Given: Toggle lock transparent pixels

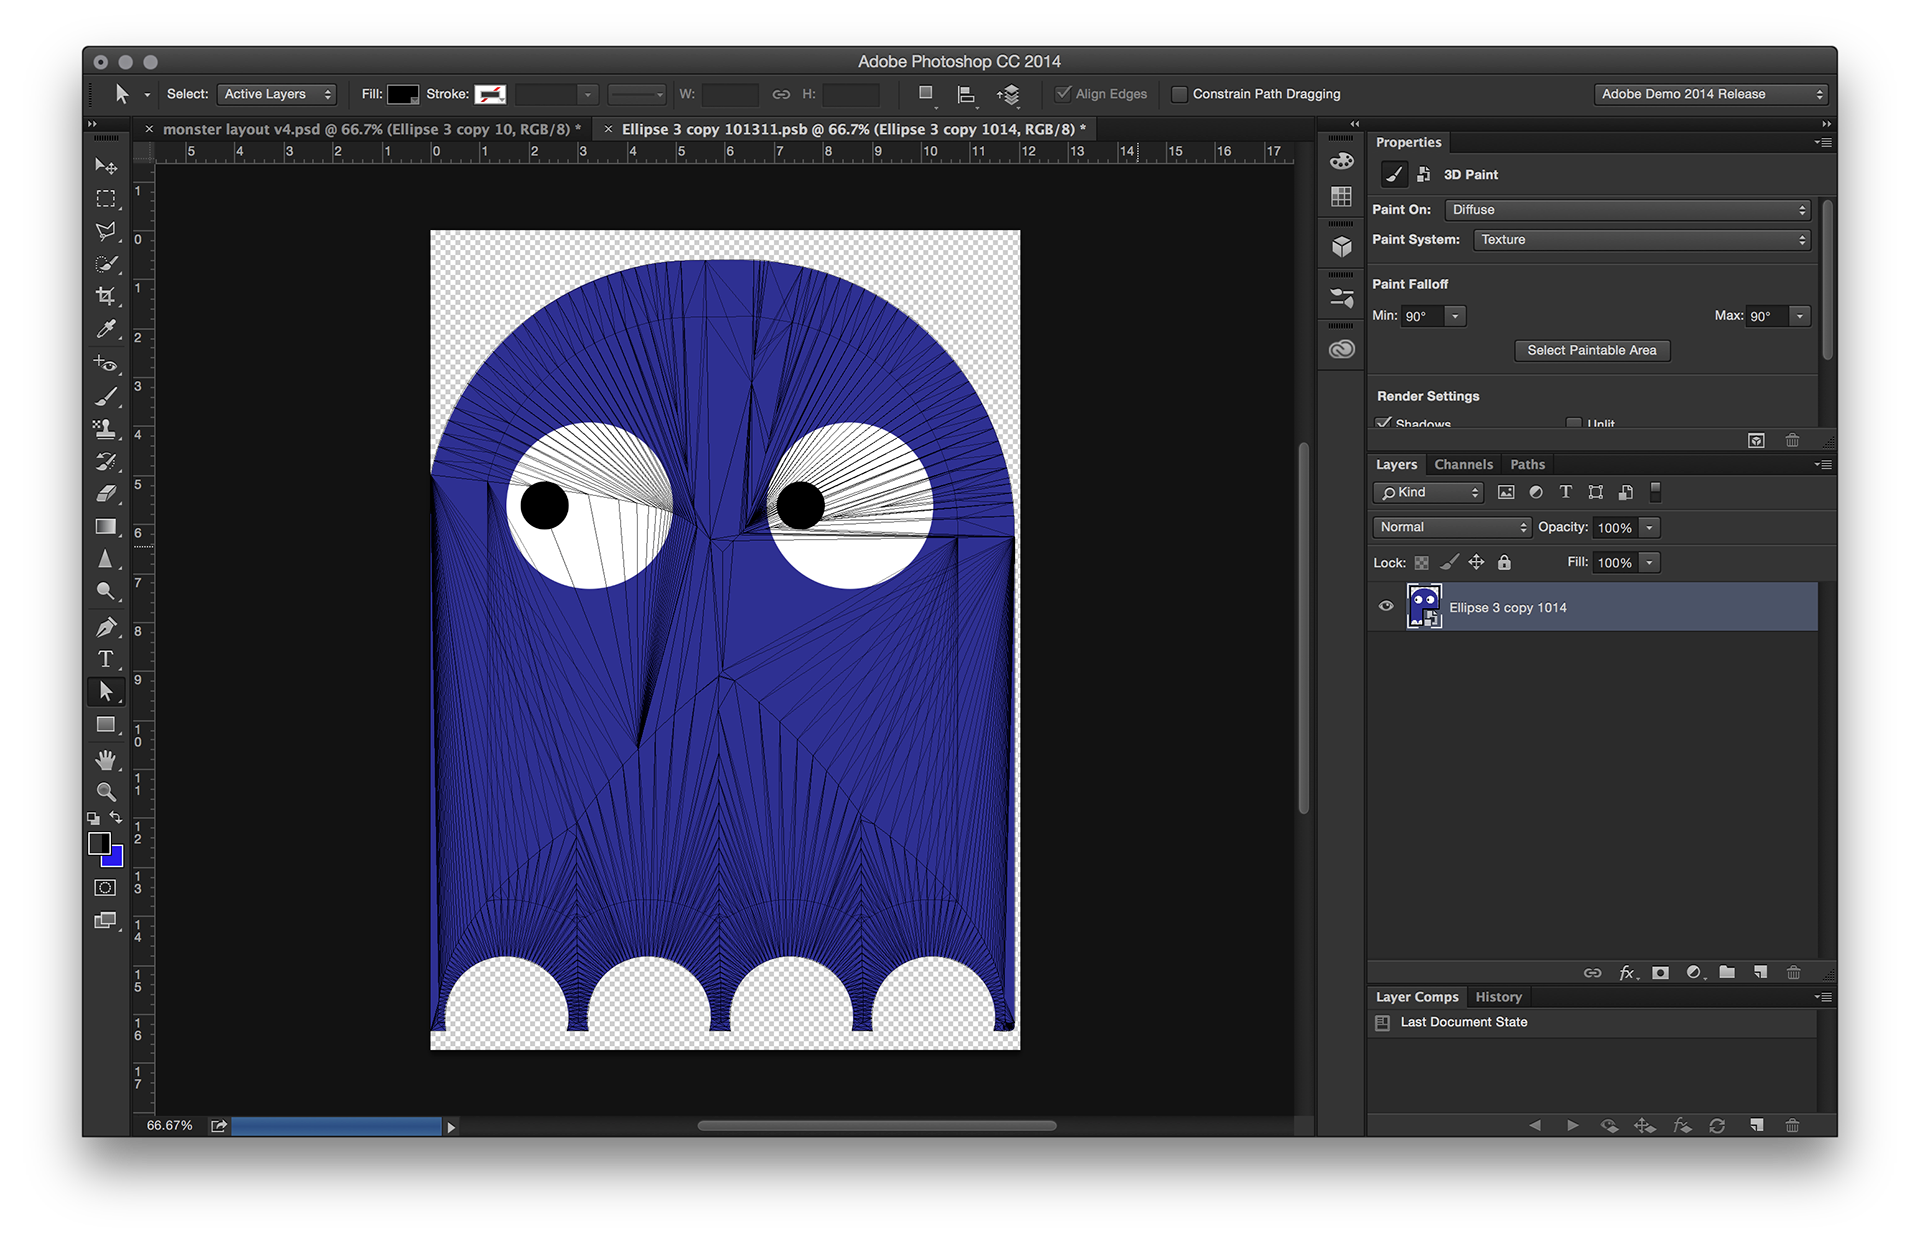Looking at the screenshot, I should point(1422,563).
